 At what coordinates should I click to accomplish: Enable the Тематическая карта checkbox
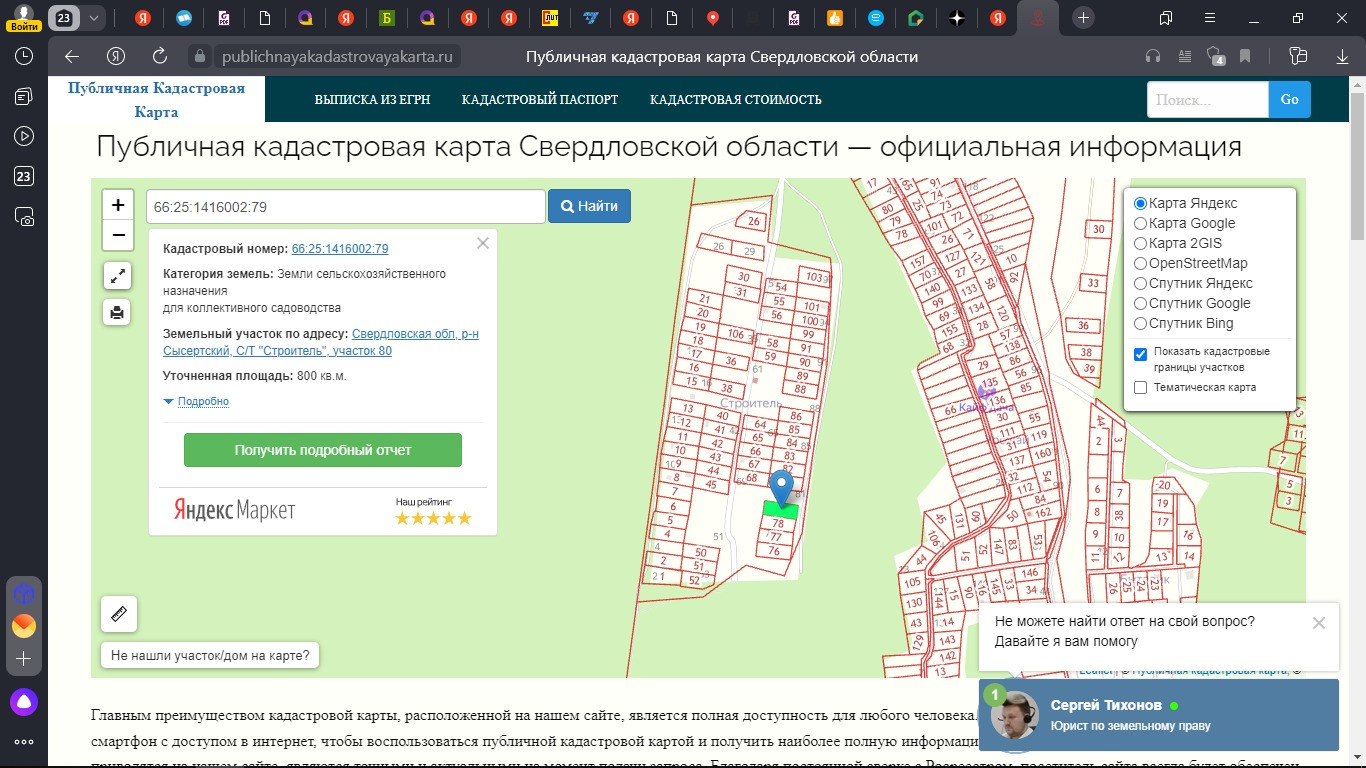click(1141, 388)
